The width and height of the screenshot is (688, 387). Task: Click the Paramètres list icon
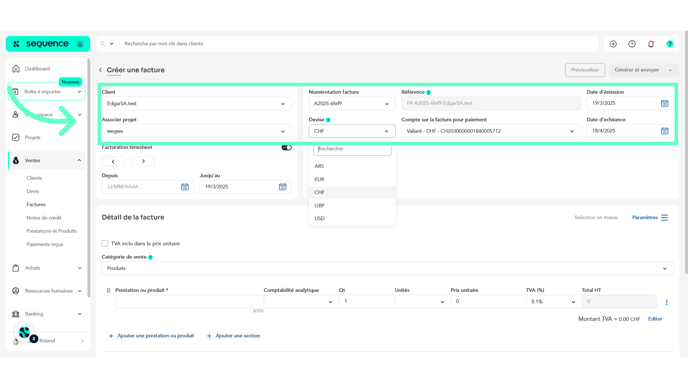[665, 218]
